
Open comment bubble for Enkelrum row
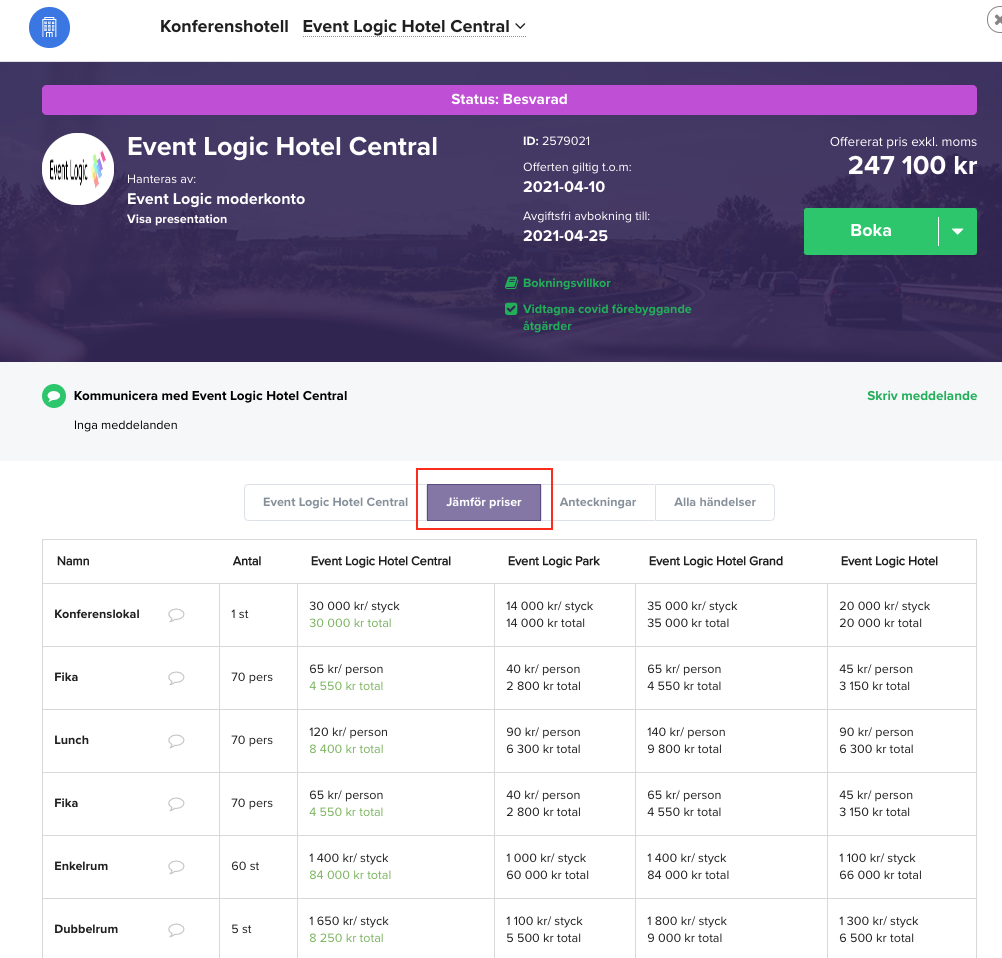tap(176, 867)
